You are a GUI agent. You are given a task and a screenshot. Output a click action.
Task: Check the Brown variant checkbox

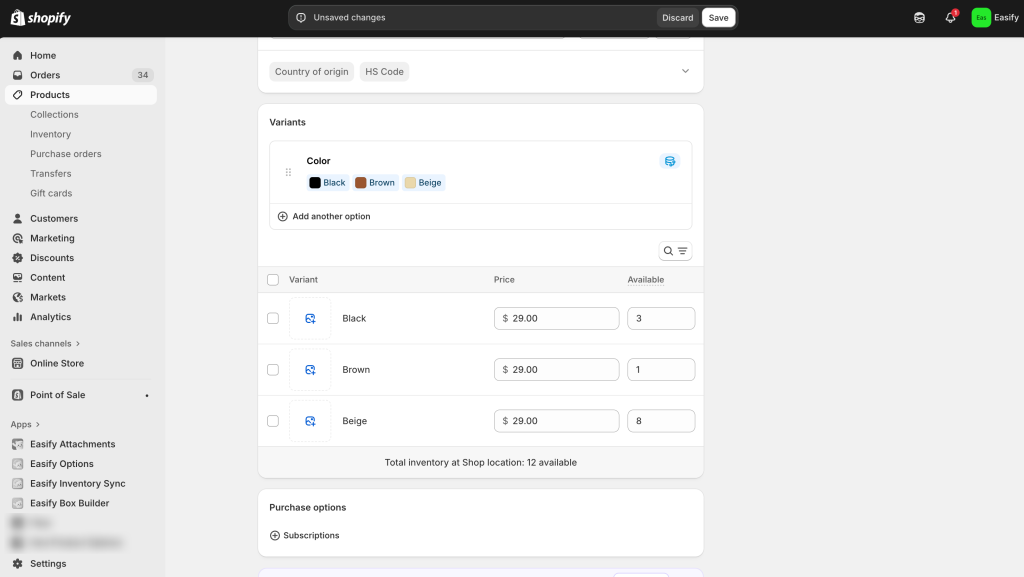(273, 370)
